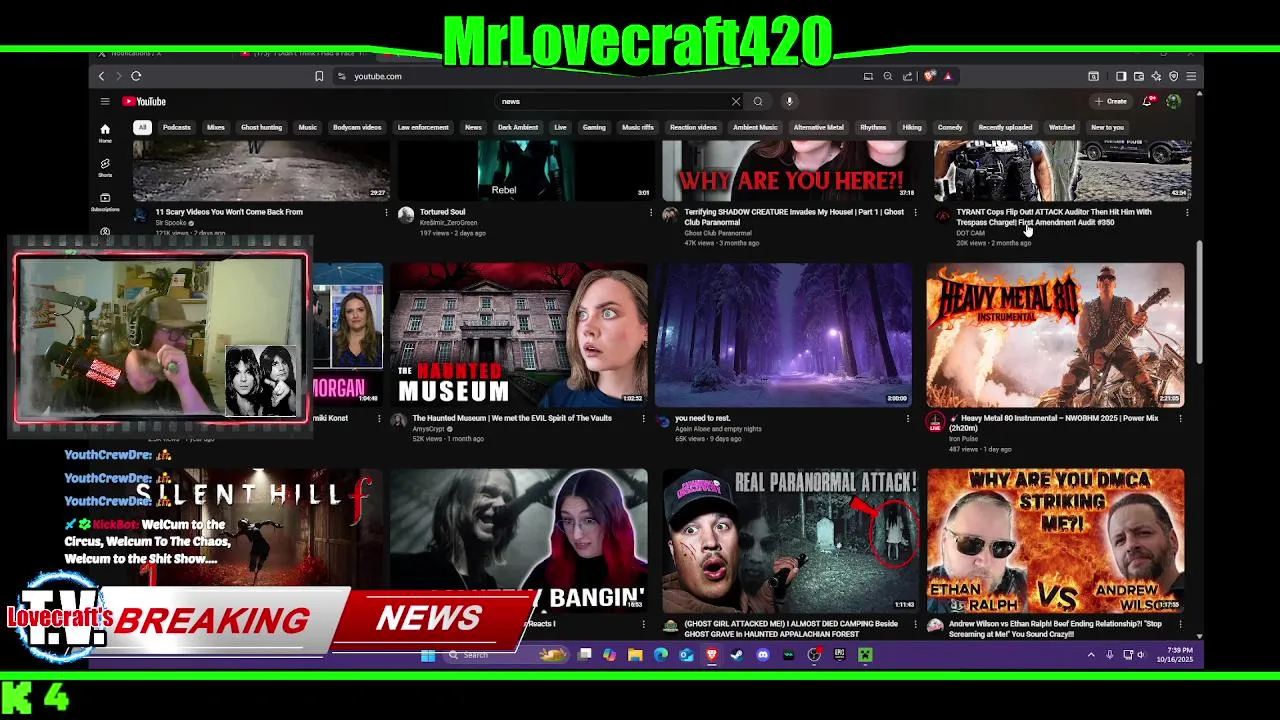Show hidden system tray icons chevron
Screen dimensions: 1280x720
click(1091, 655)
